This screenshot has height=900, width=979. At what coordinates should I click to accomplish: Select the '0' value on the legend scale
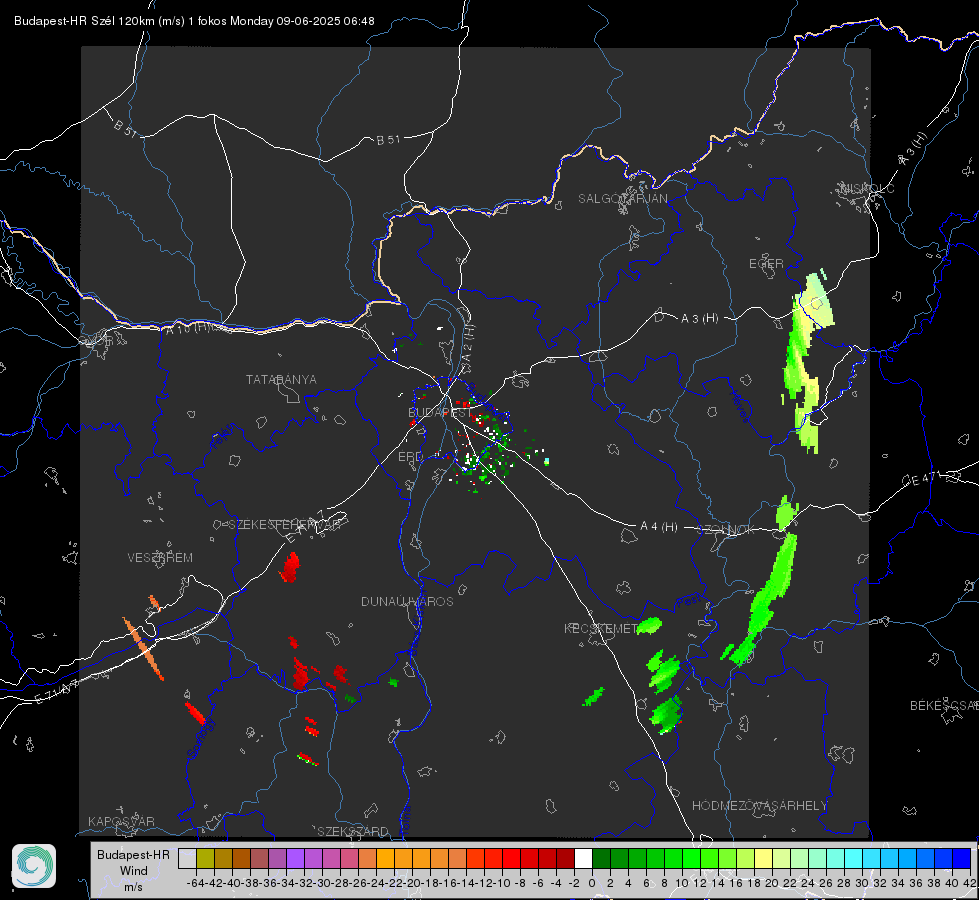(592, 883)
